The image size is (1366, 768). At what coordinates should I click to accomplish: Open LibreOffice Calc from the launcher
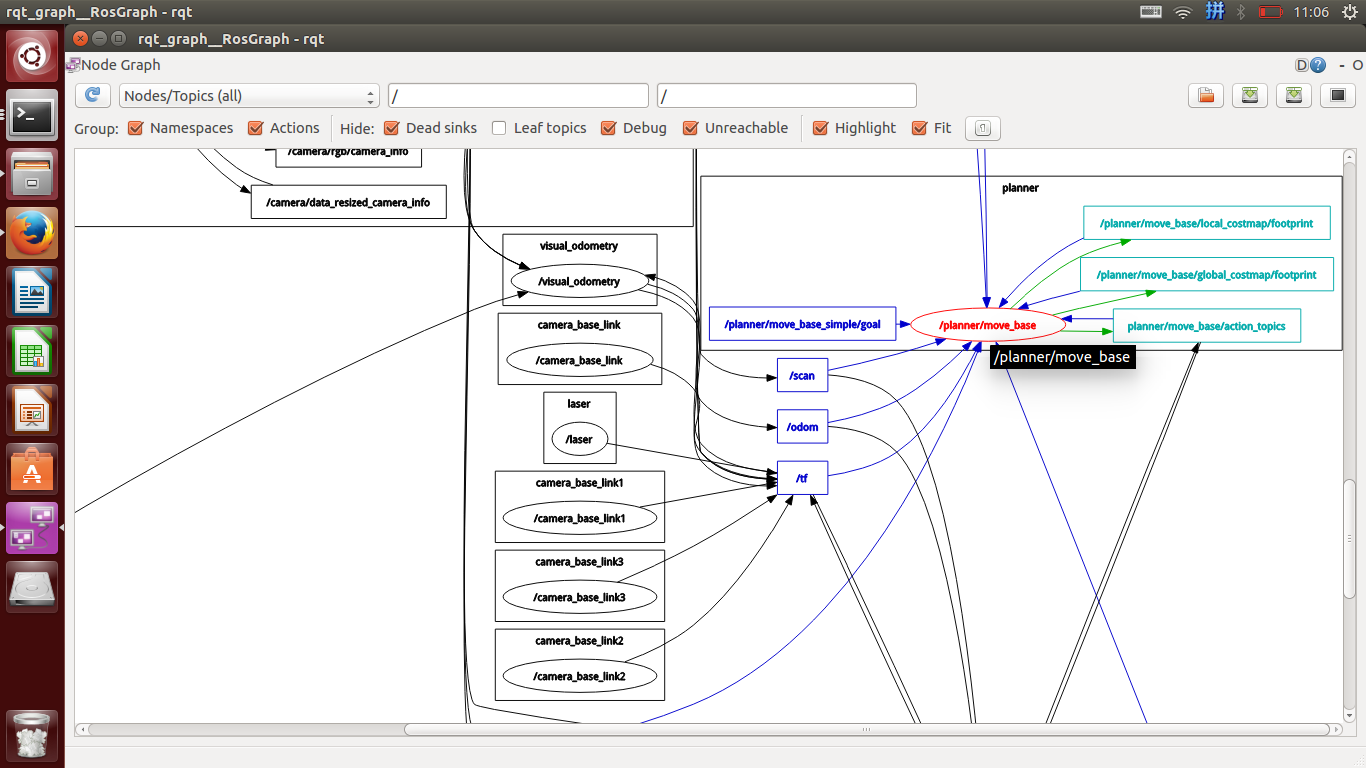pyautogui.click(x=33, y=352)
